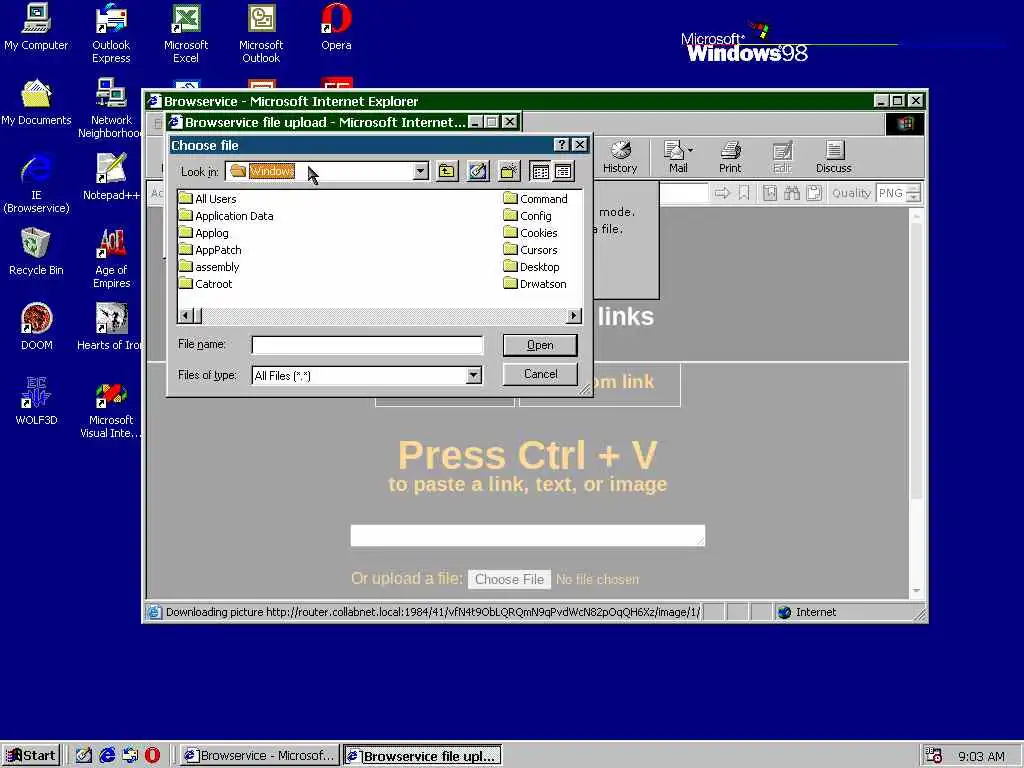The width and height of the screenshot is (1024, 768).
Task: Switch to Browservice - Microsof... taskbar button
Action: click(259, 756)
